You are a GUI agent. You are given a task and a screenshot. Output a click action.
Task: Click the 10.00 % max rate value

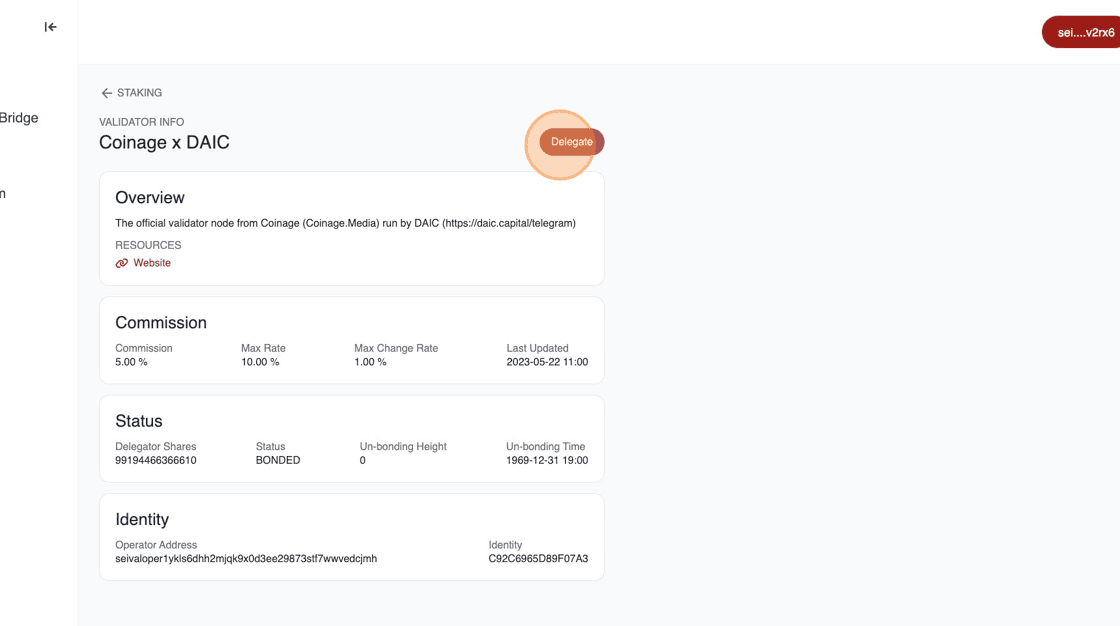(x=260, y=362)
